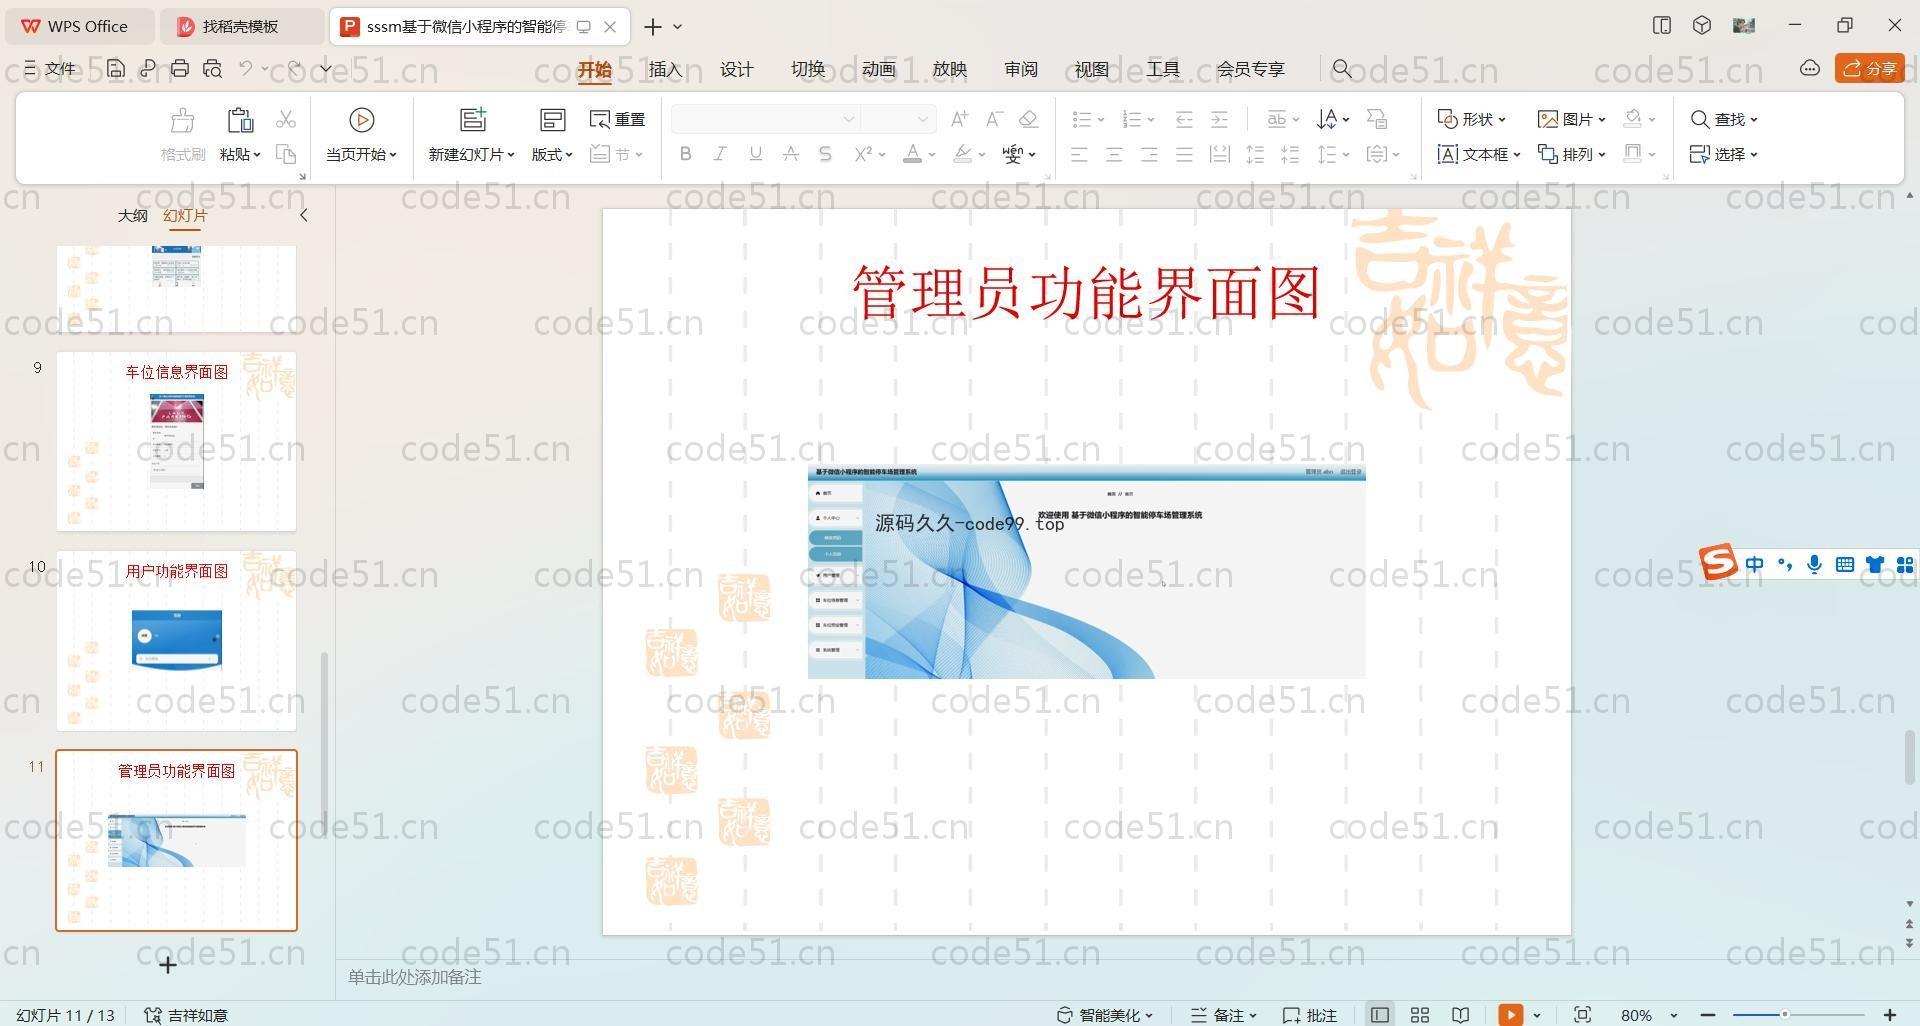Toggle text shadow S icon
Image resolution: width=1920 pixels, height=1026 pixels.
[x=825, y=154]
